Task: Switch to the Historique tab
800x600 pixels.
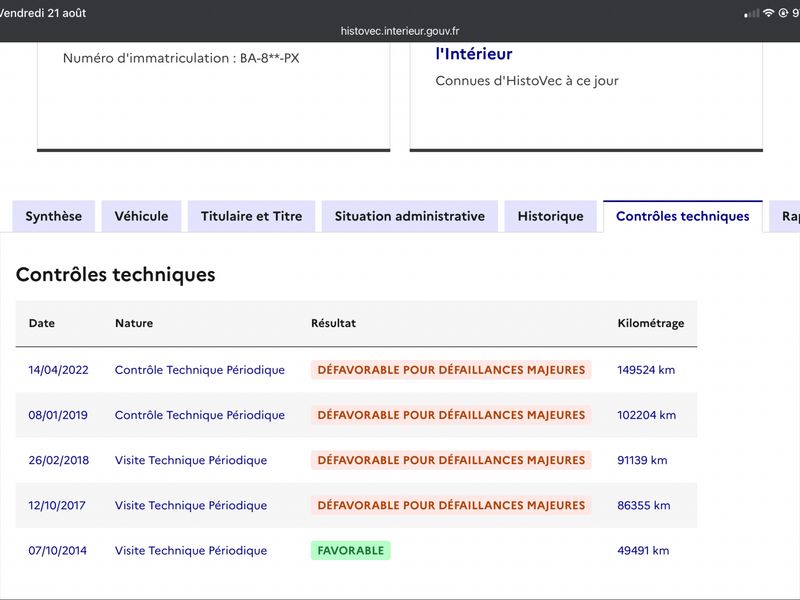Action: (x=551, y=216)
